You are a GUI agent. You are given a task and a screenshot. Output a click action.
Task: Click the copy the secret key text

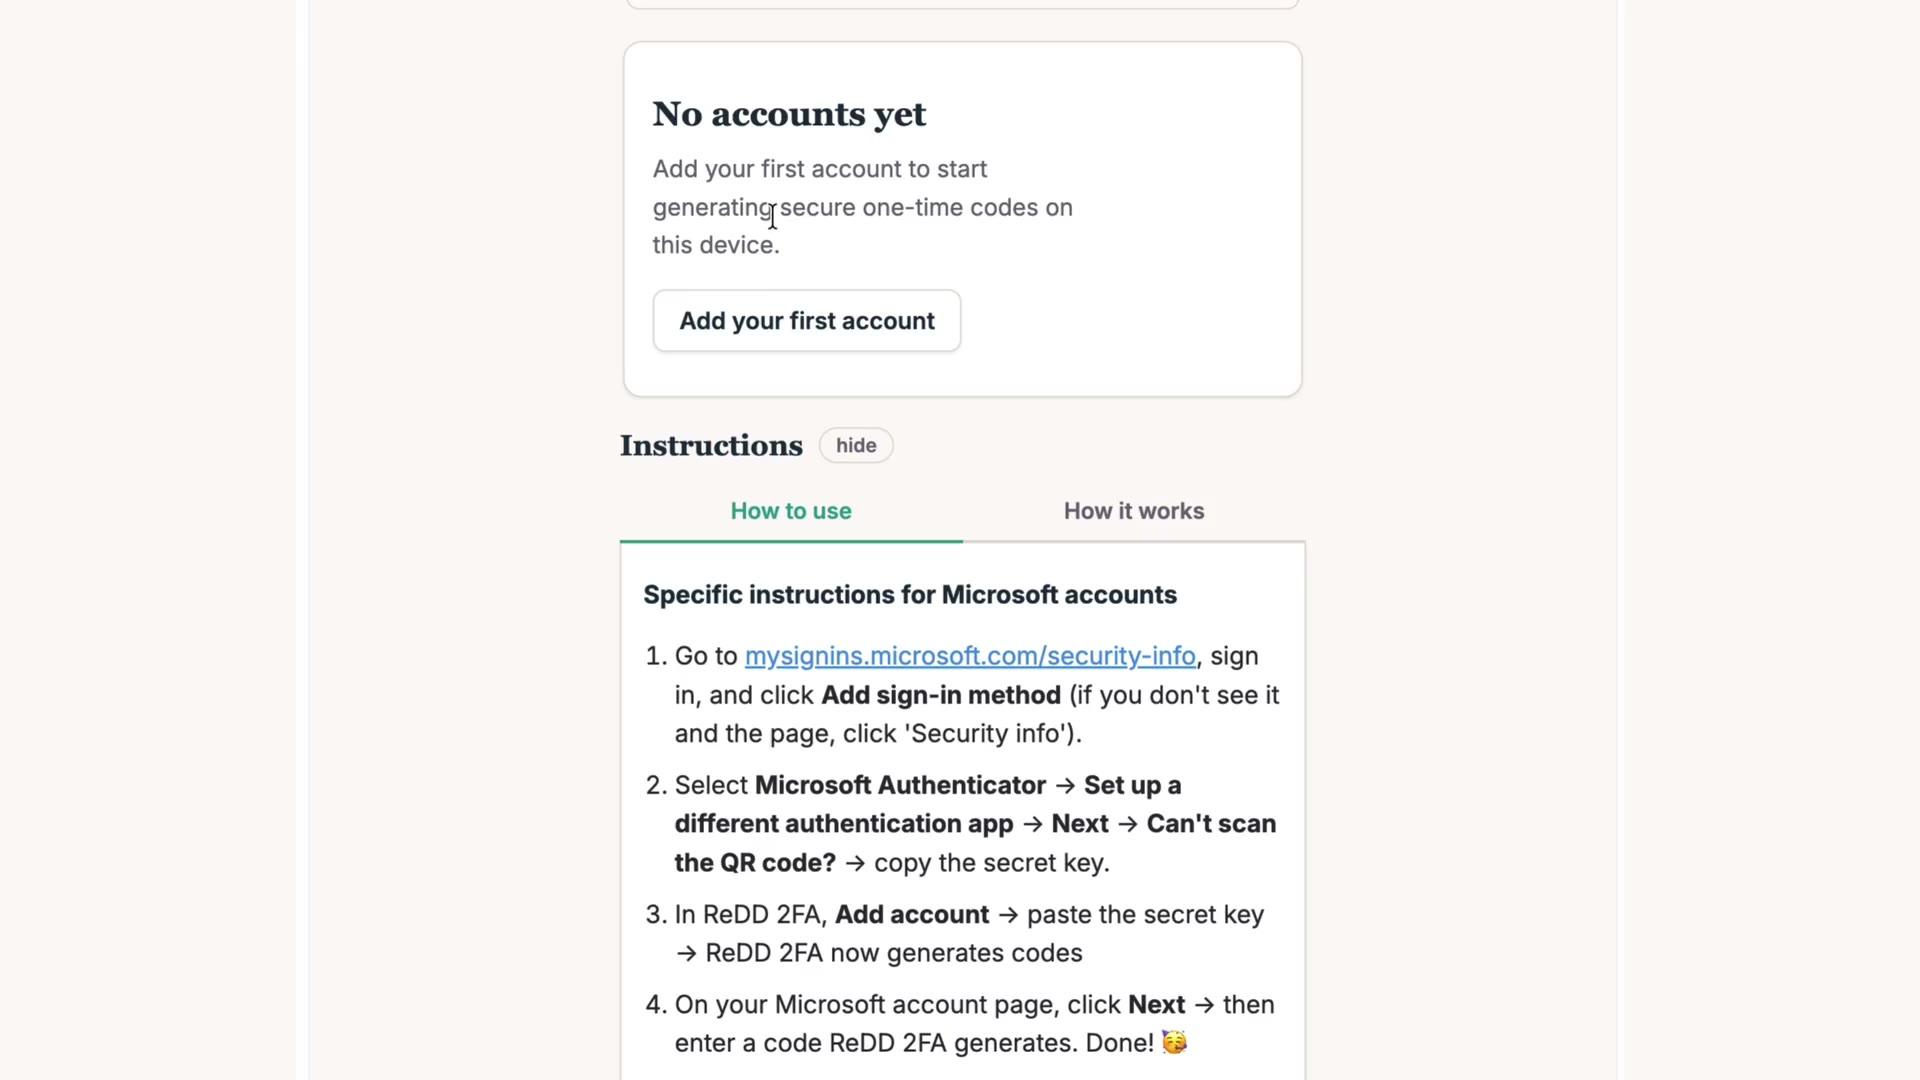click(x=992, y=863)
